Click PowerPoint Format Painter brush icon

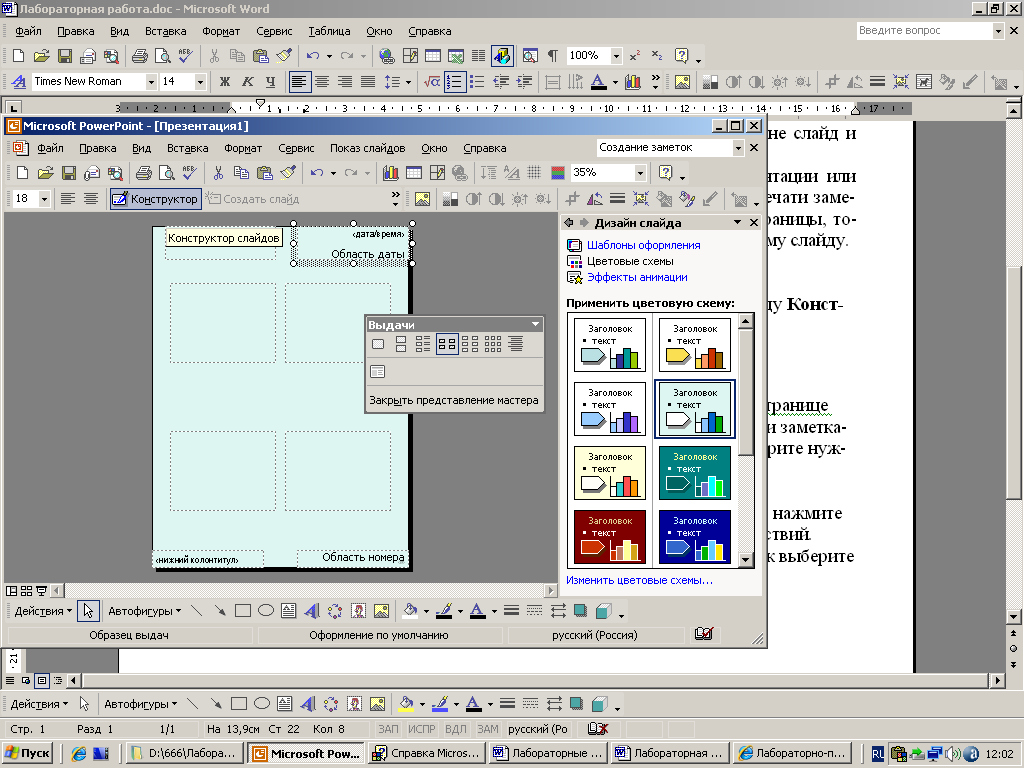[288, 173]
